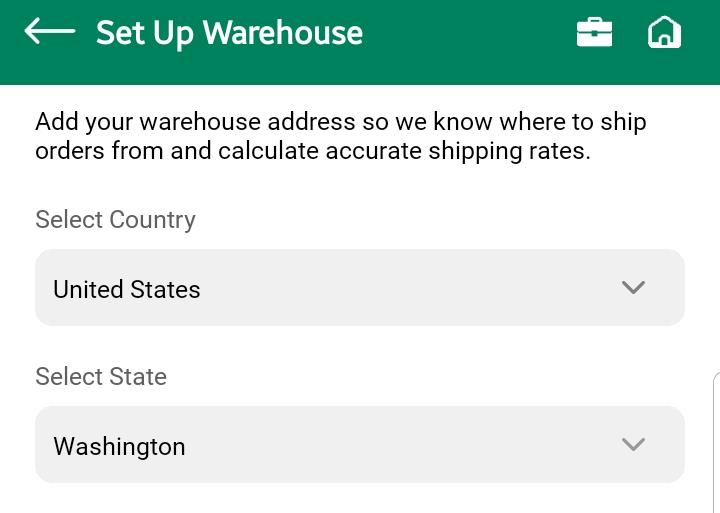The image size is (720, 513).
Task: Go back using the header arrow
Action: tap(49, 32)
